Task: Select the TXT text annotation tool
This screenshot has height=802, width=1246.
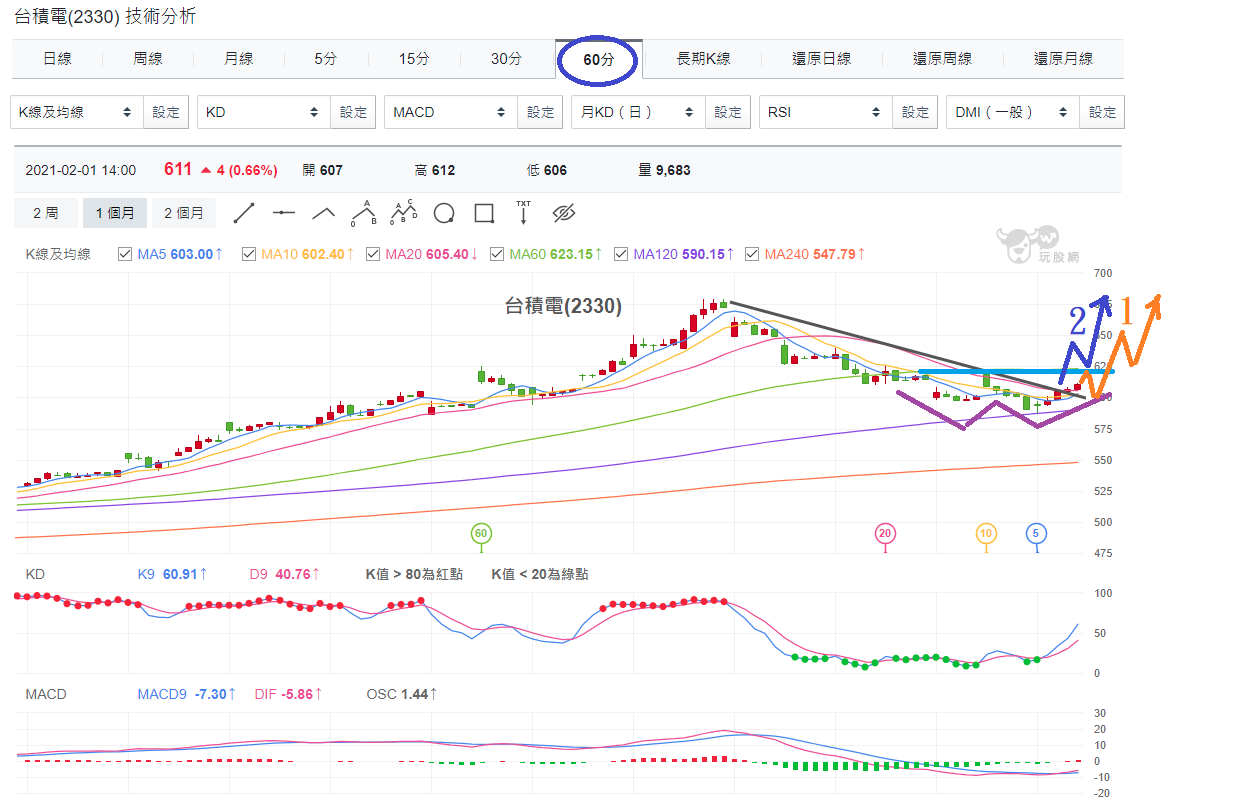Action: coord(523,212)
